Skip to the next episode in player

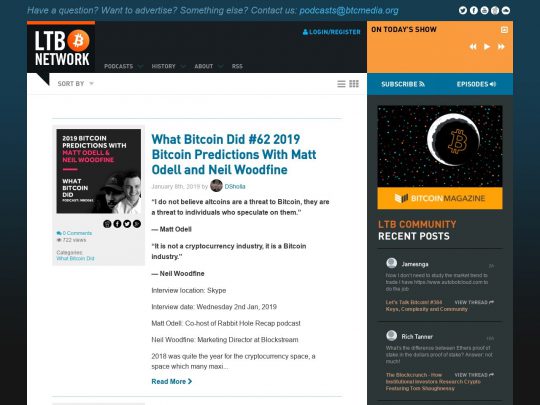click(x=501, y=46)
